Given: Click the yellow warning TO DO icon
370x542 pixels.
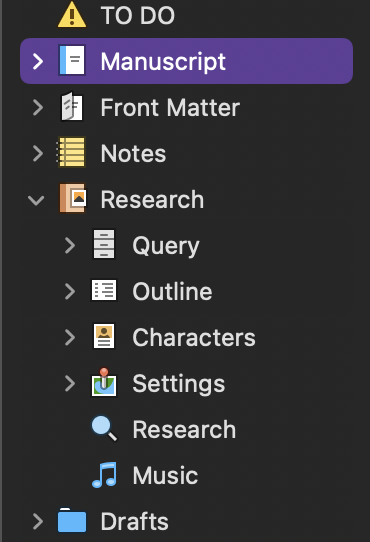Looking at the screenshot, I should click(x=72, y=16).
